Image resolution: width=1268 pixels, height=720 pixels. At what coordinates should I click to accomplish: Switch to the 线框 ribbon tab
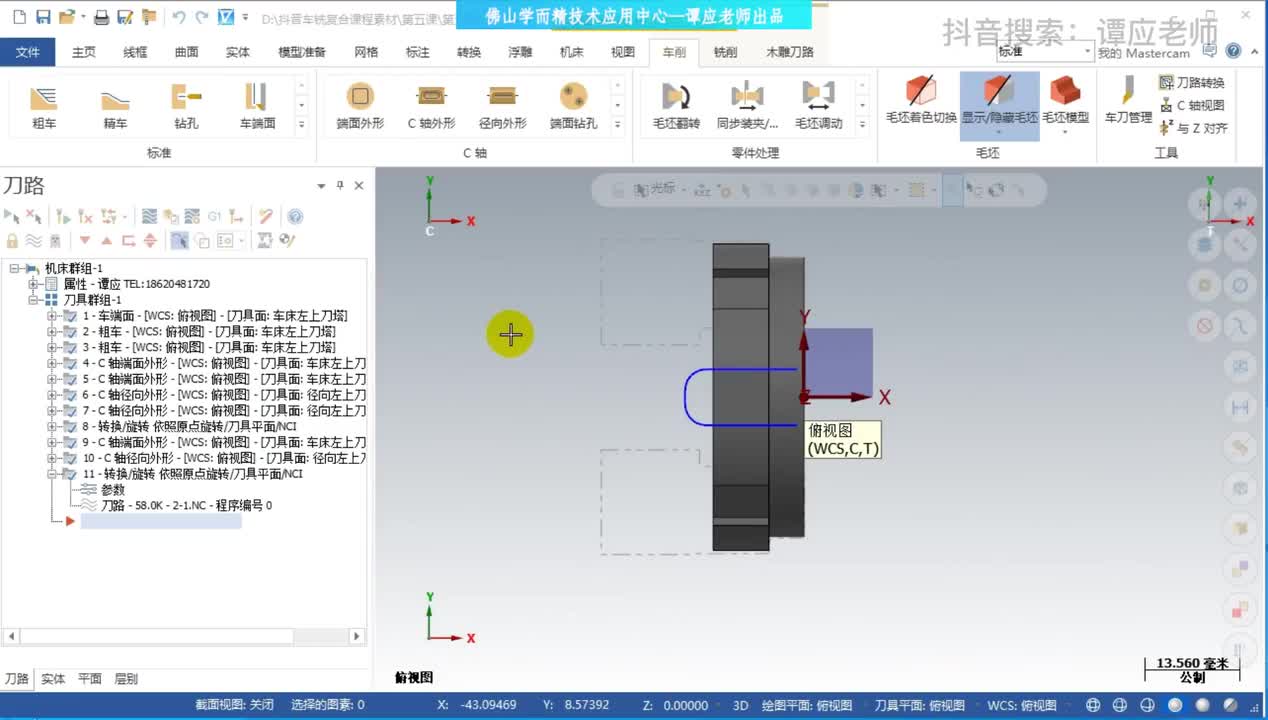pos(135,52)
